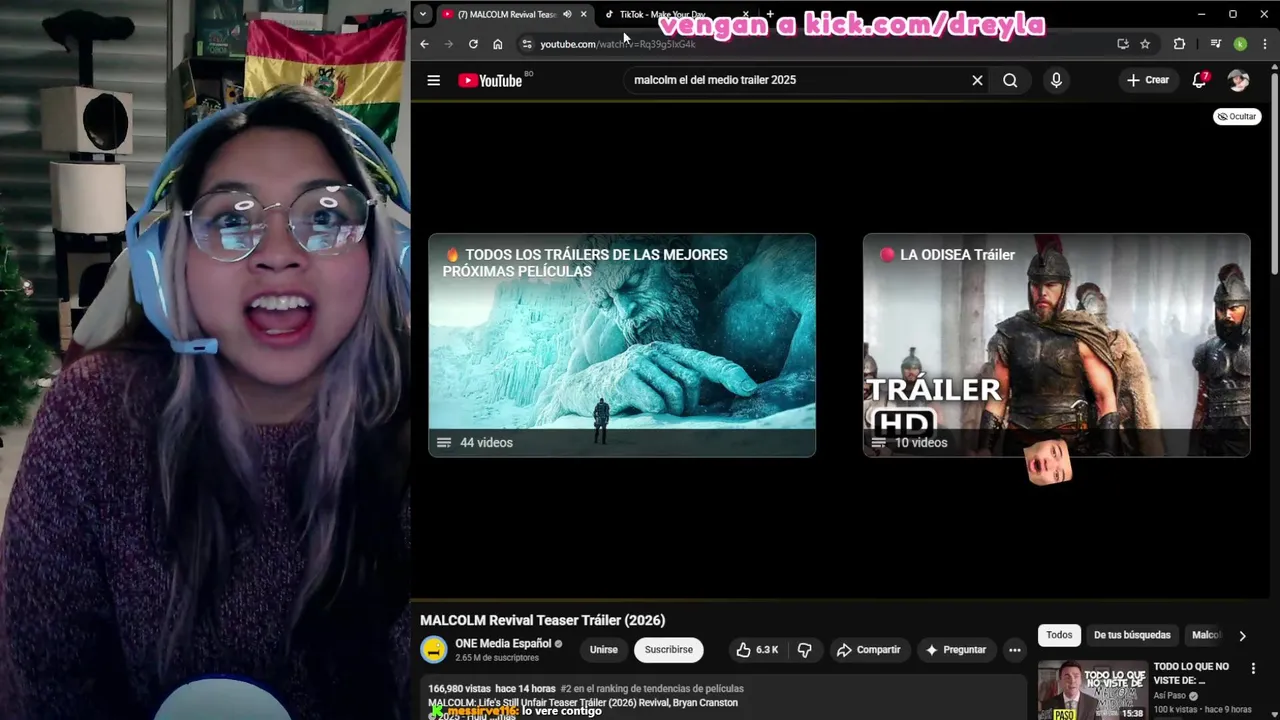The height and width of the screenshot is (720, 1280).
Task: Open the notifications bell
Action: point(1199,80)
